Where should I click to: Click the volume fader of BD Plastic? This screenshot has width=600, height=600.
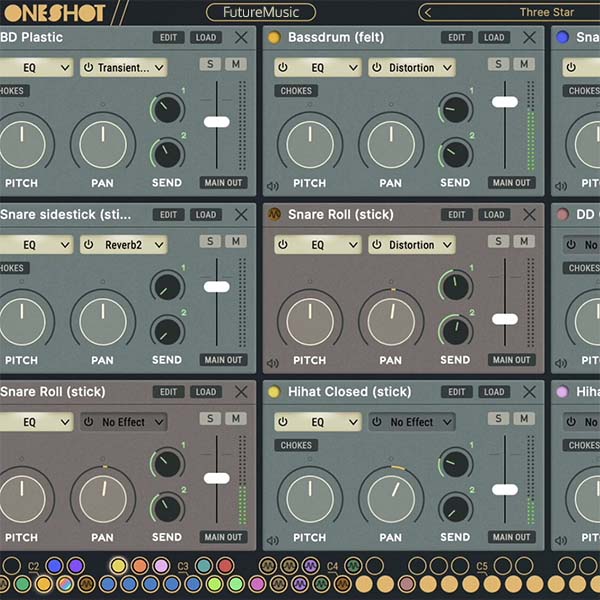tap(217, 122)
